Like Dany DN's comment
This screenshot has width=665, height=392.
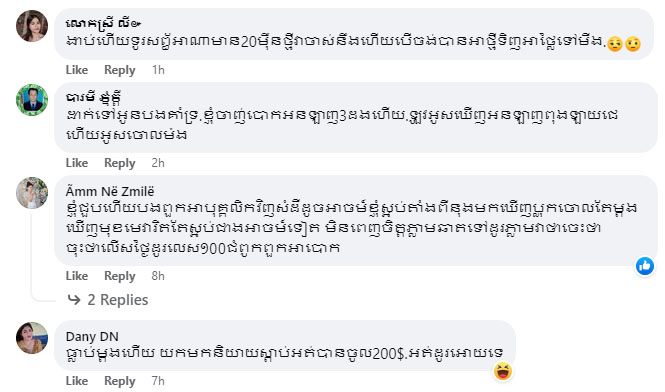(77, 381)
